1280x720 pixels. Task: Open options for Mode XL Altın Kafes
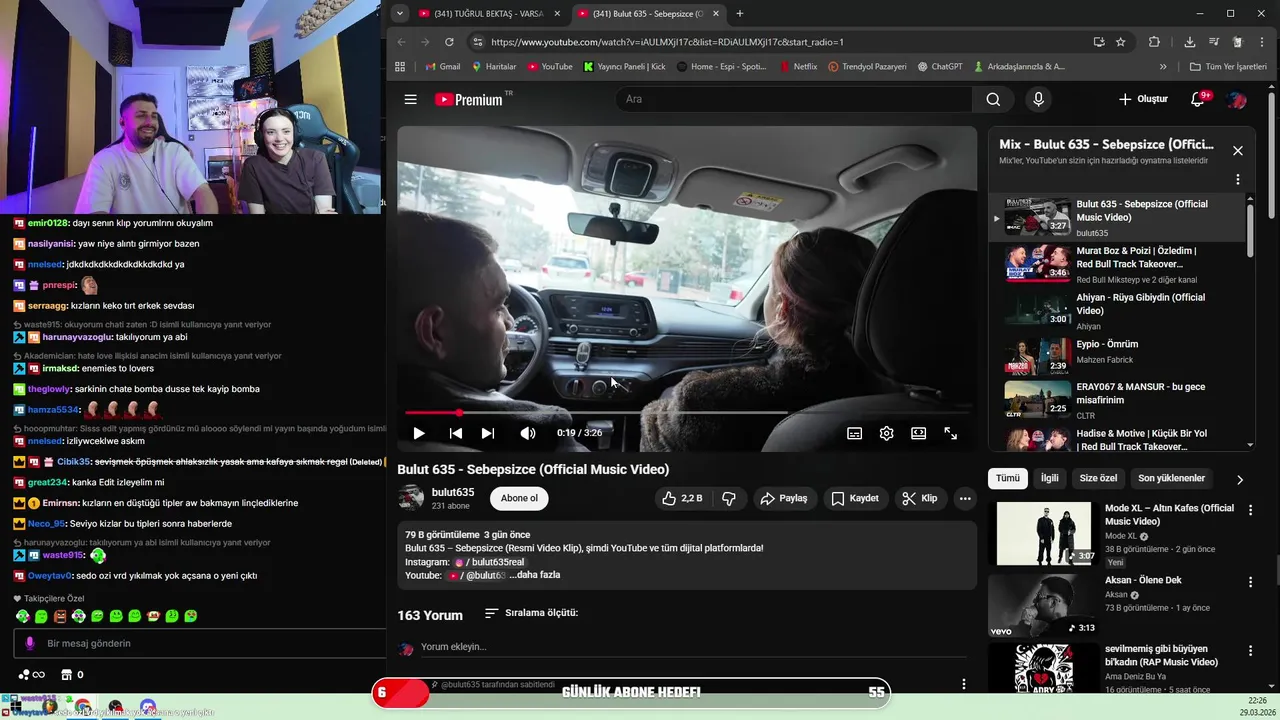coord(1250,510)
